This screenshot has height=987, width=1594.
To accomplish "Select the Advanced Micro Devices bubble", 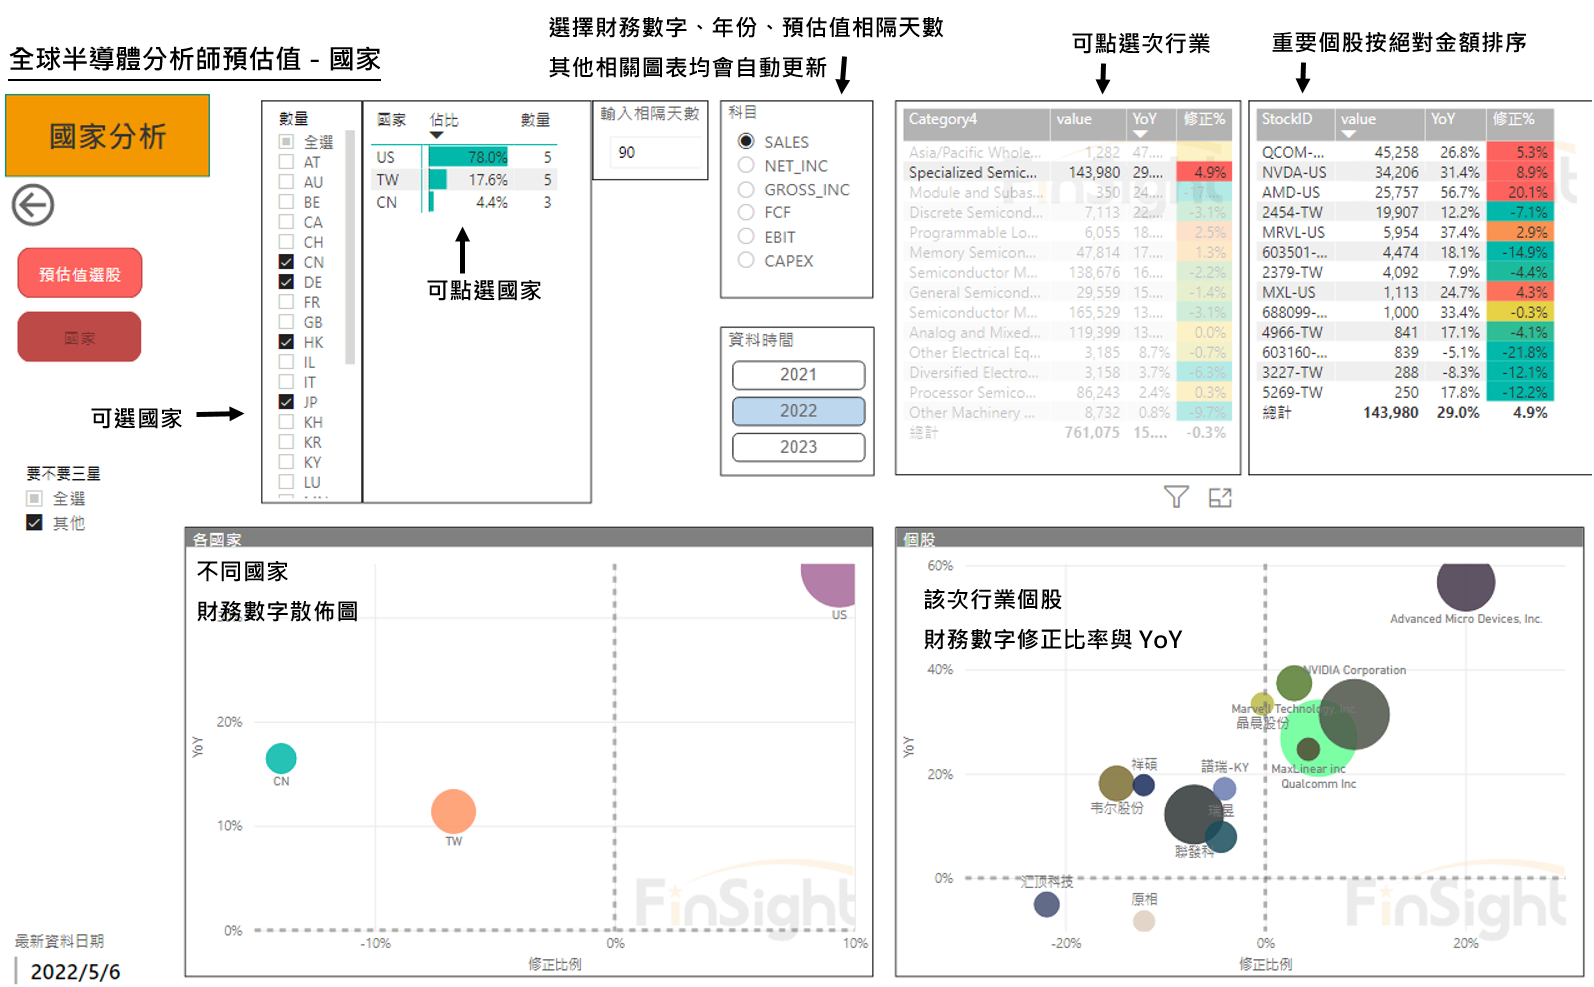I will tap(1465, 583).
